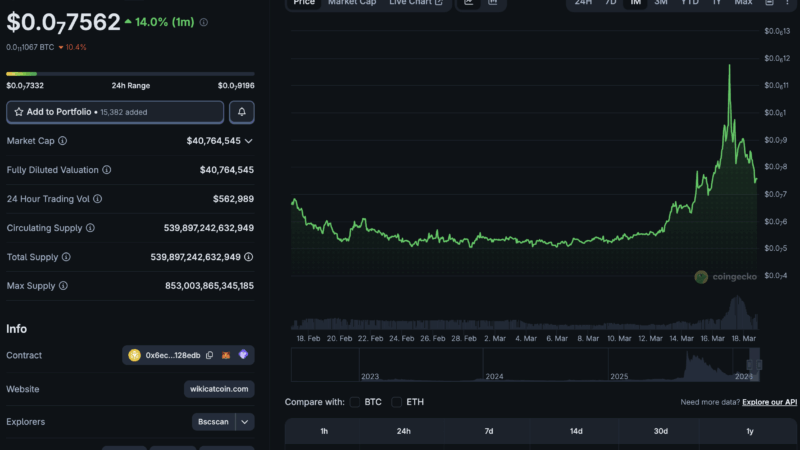Open info icon next to Total Supply label
Screen dimensions: 800x450
click(66, 257)
